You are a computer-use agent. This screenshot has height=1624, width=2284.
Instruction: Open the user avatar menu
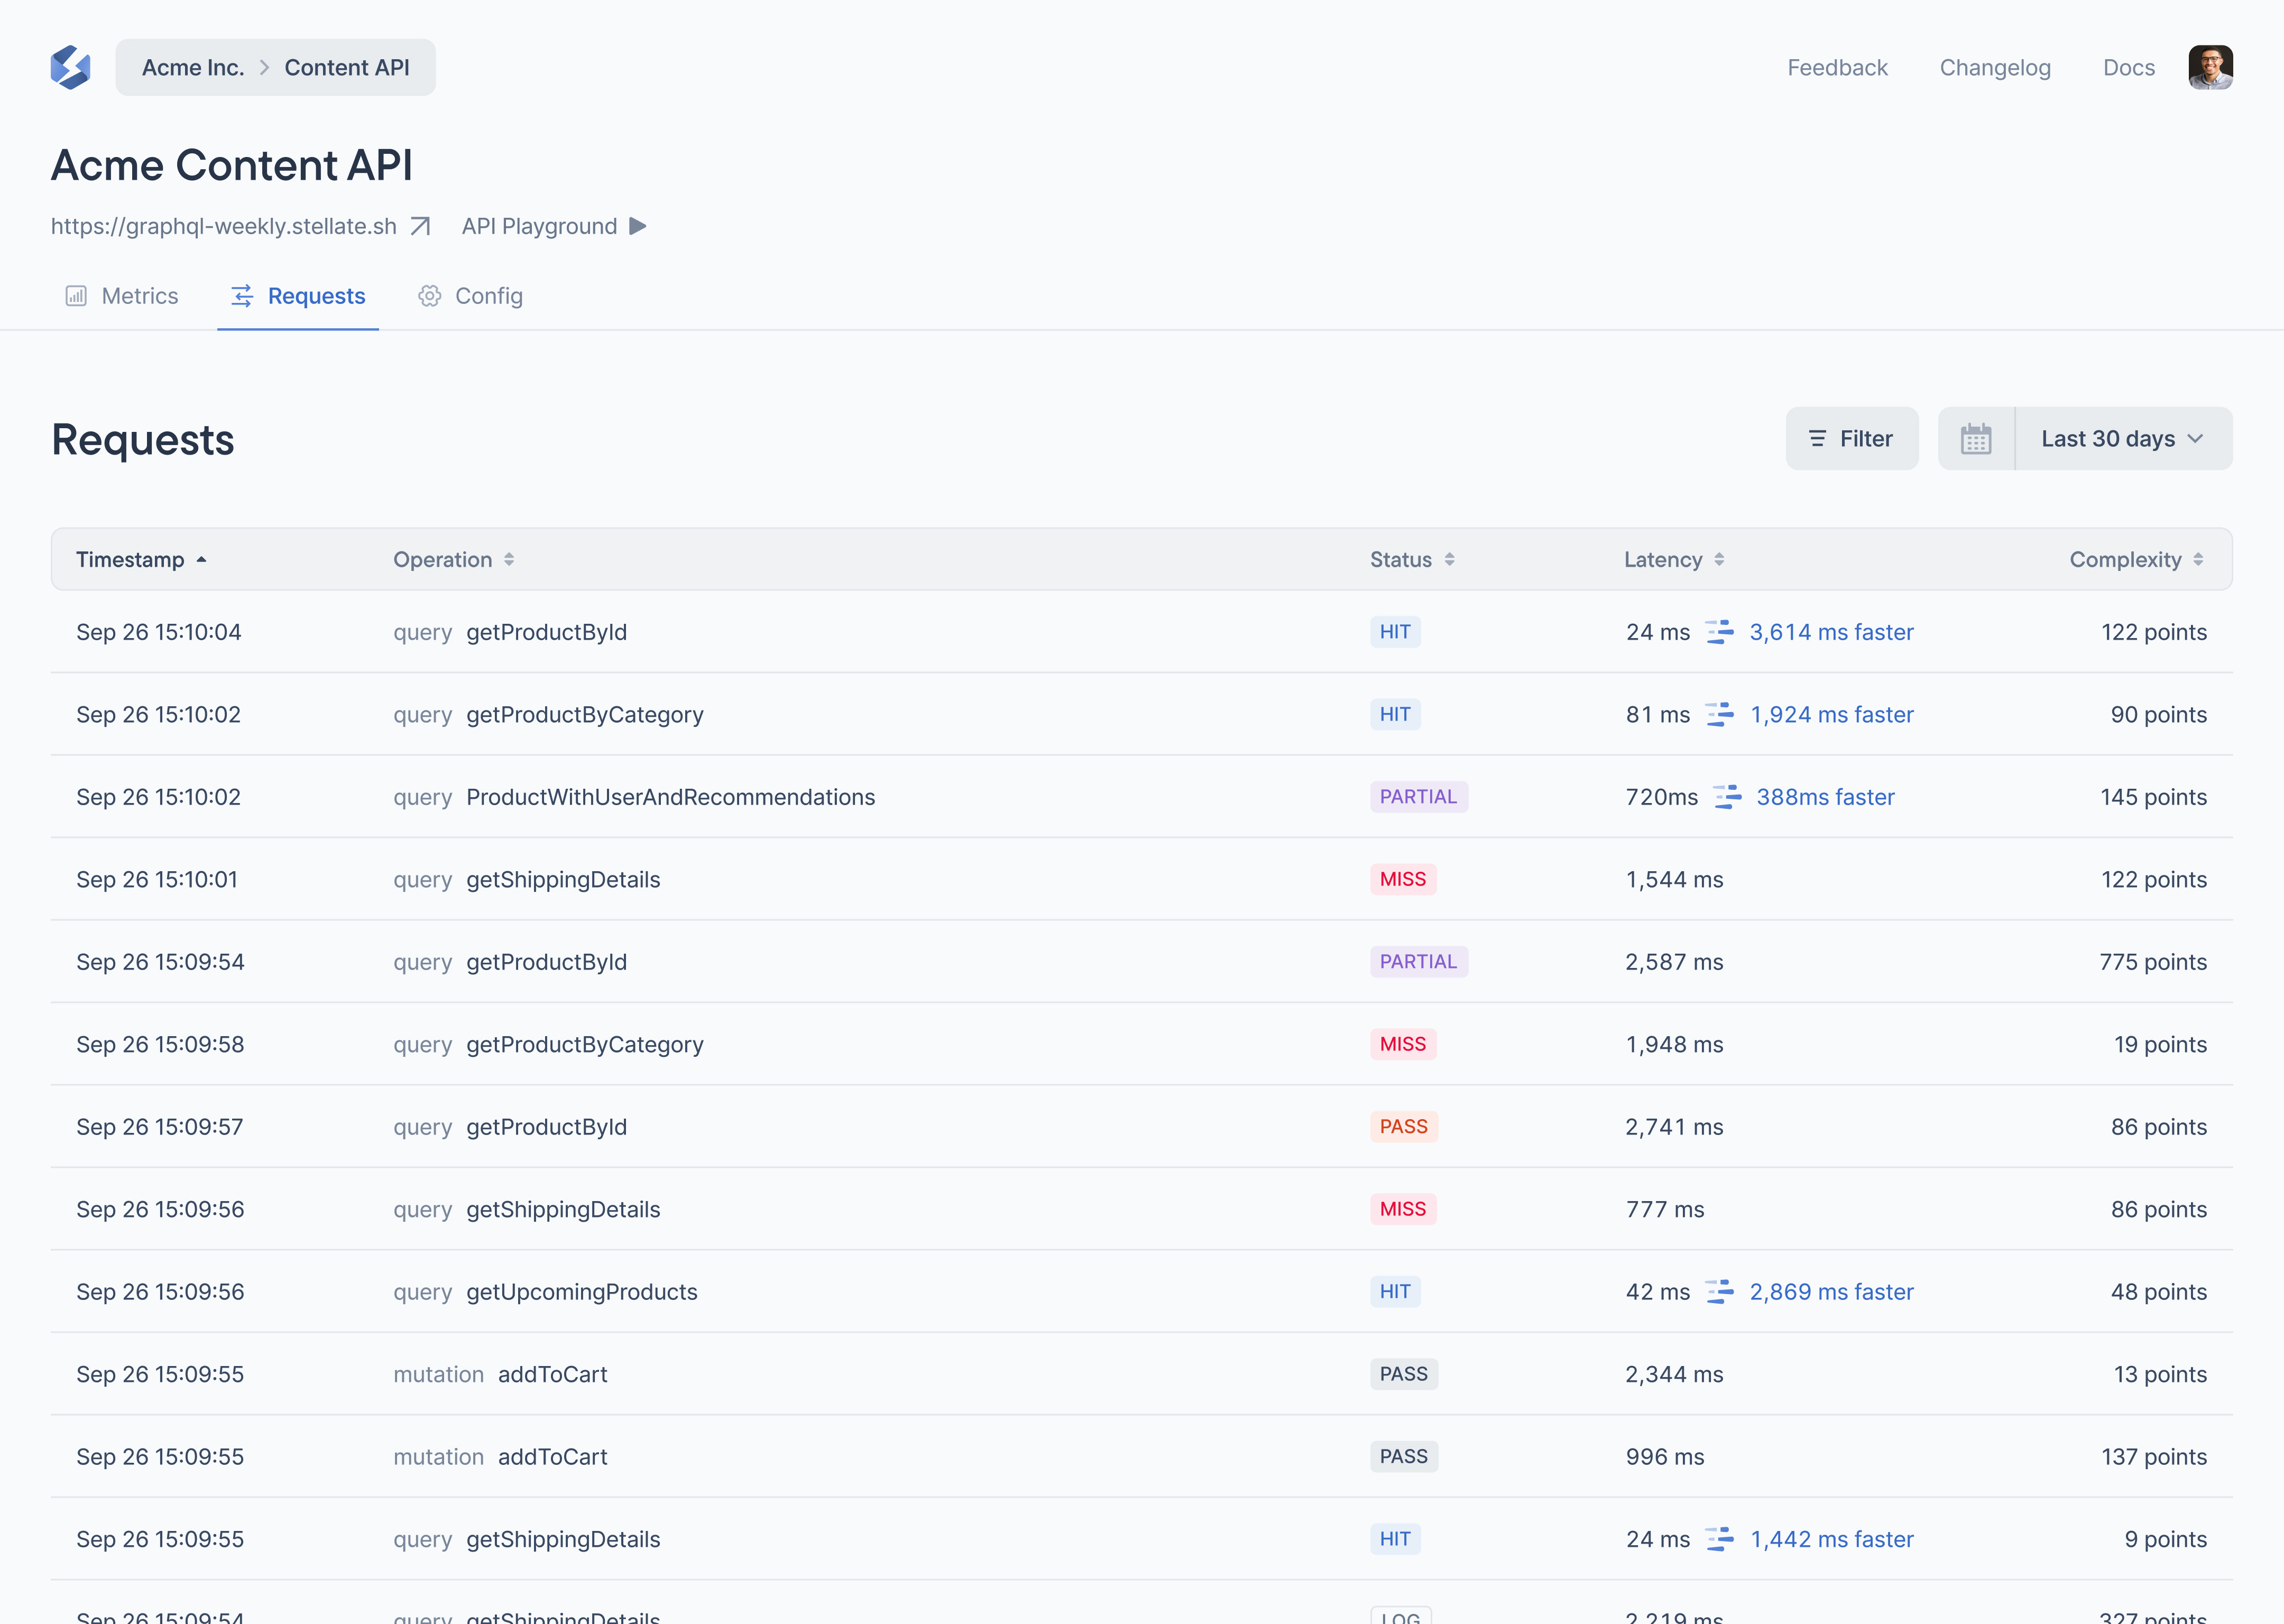[x=2210, y=67]
